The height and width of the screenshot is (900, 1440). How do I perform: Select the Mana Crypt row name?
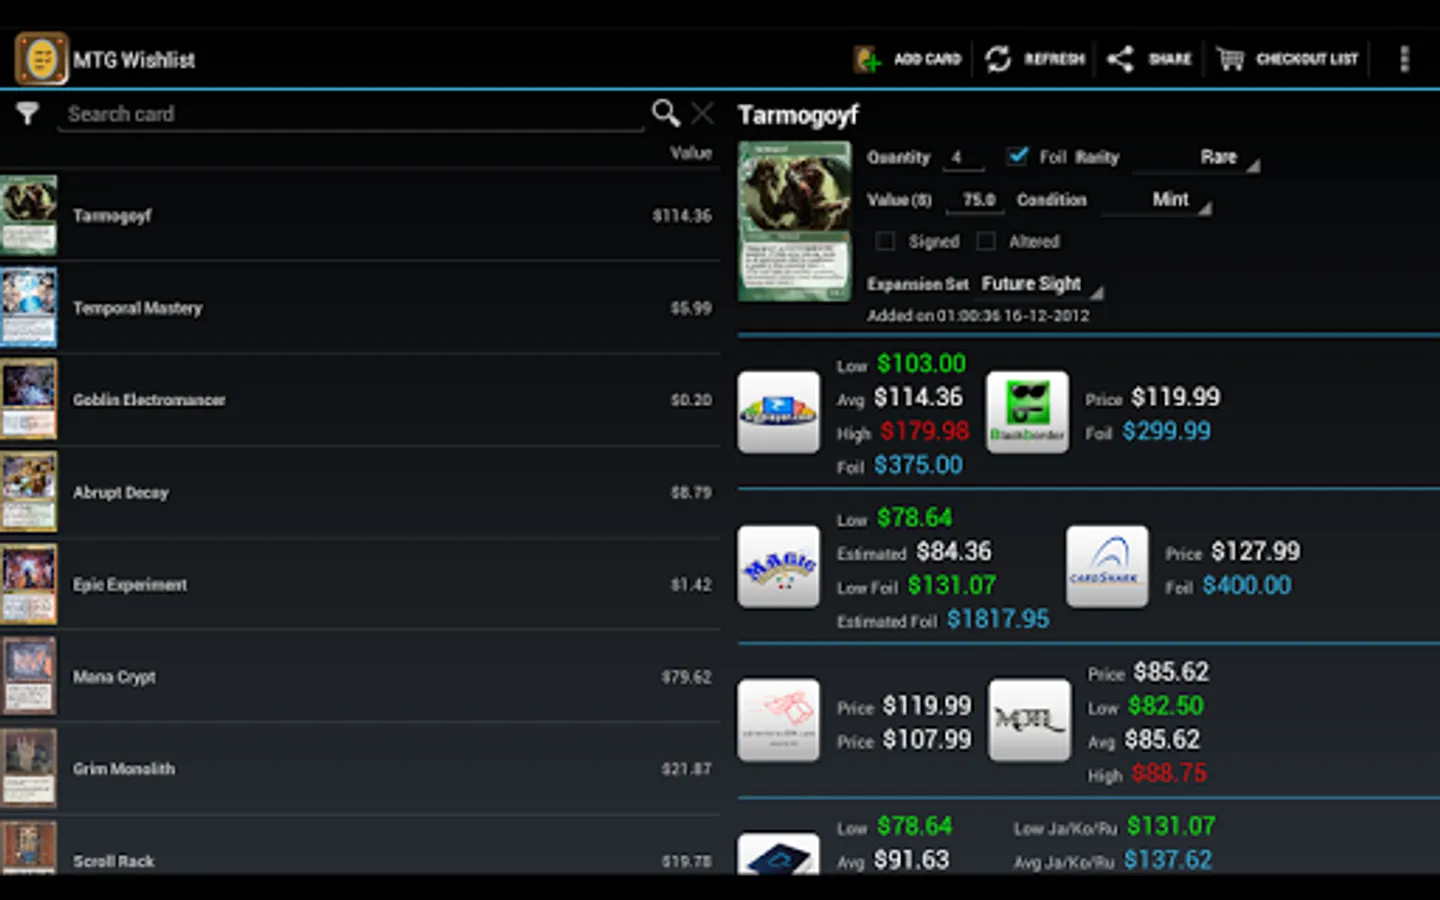tap(114, 677)
